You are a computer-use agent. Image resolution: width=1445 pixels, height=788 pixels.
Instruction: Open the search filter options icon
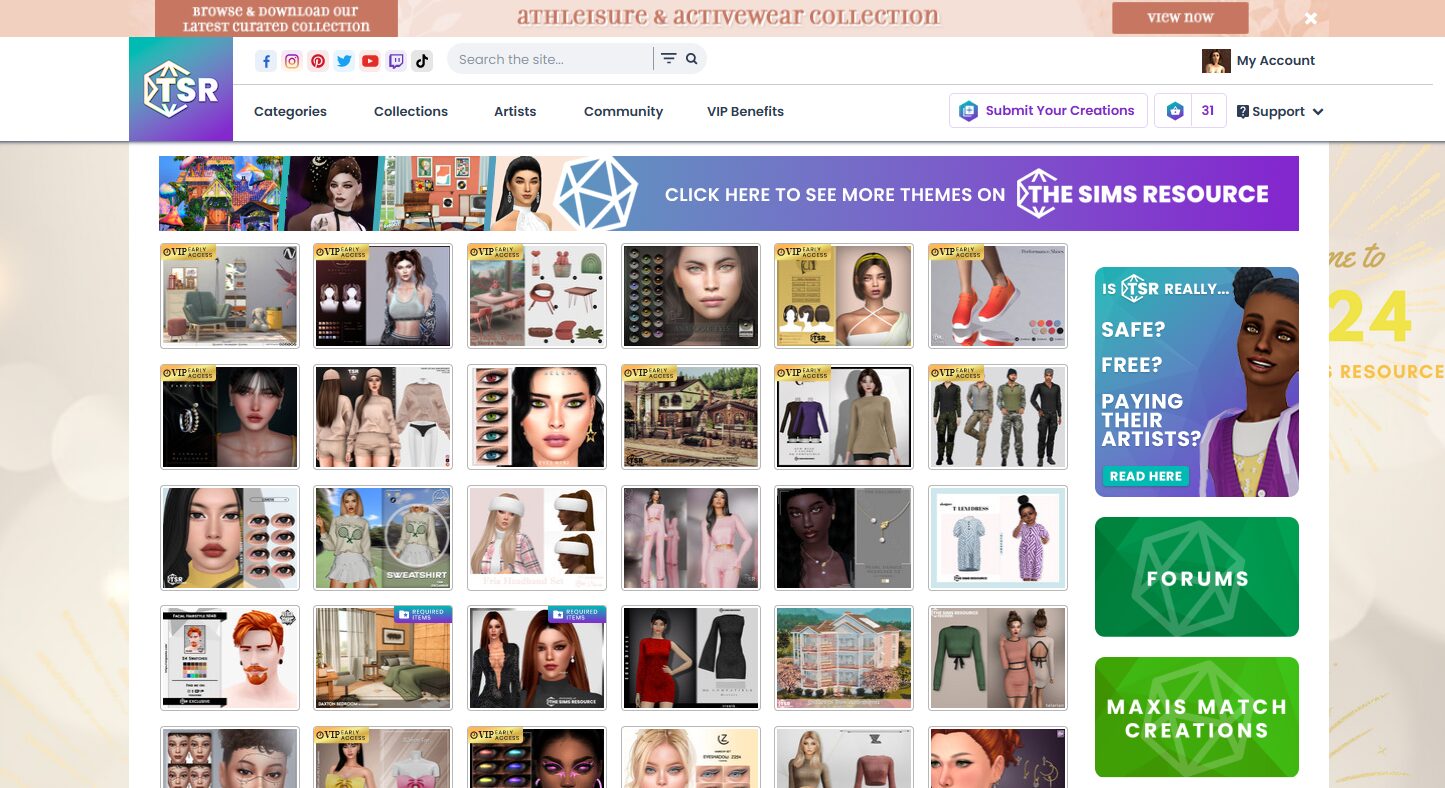click(668, 59)
